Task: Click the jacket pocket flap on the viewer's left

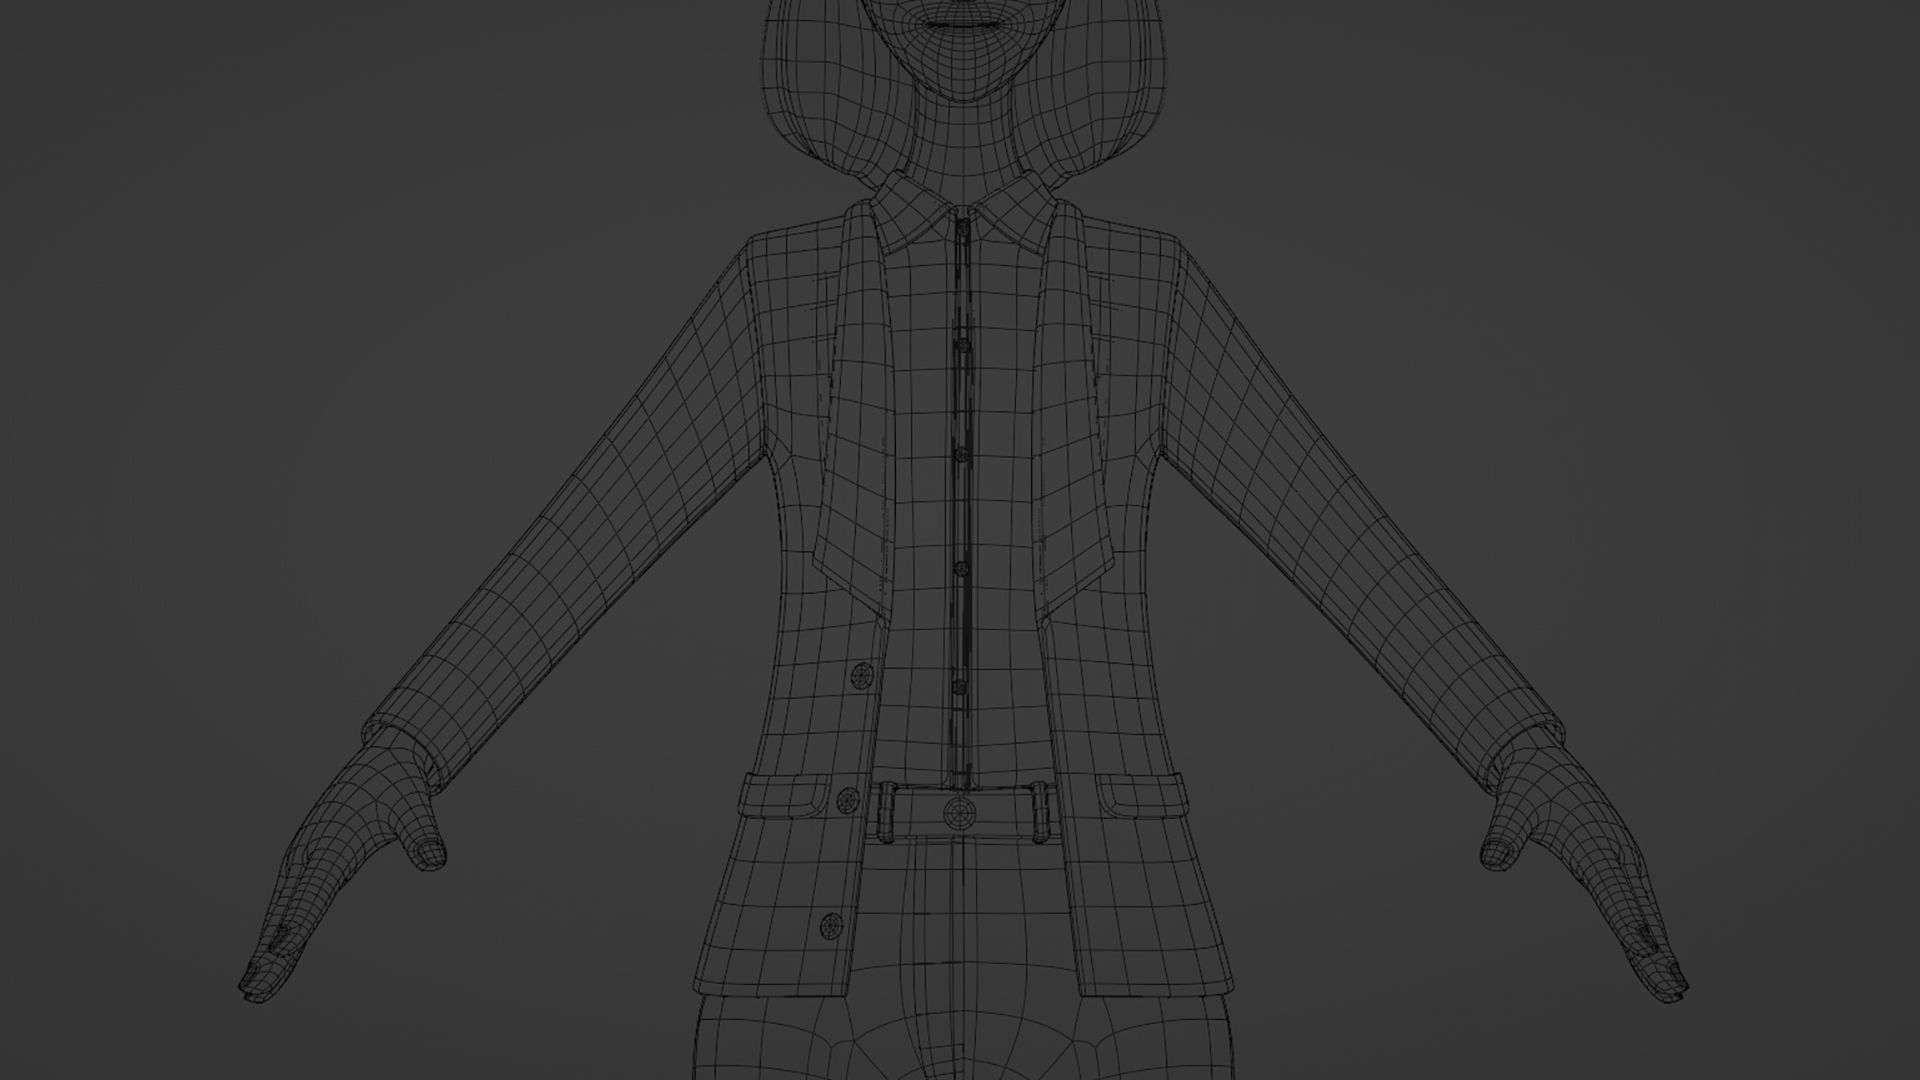Action: click(x=784, y=795)
